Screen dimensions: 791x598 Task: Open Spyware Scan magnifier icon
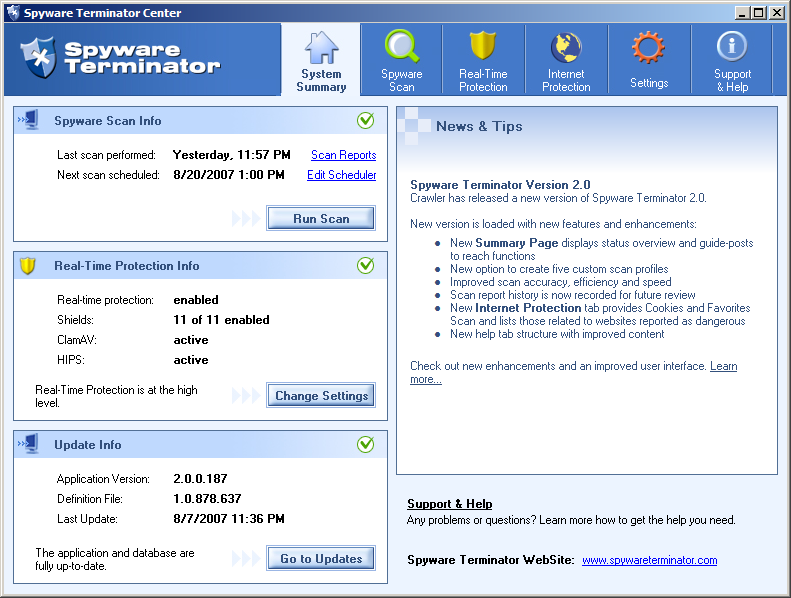[x=402, y=47]
